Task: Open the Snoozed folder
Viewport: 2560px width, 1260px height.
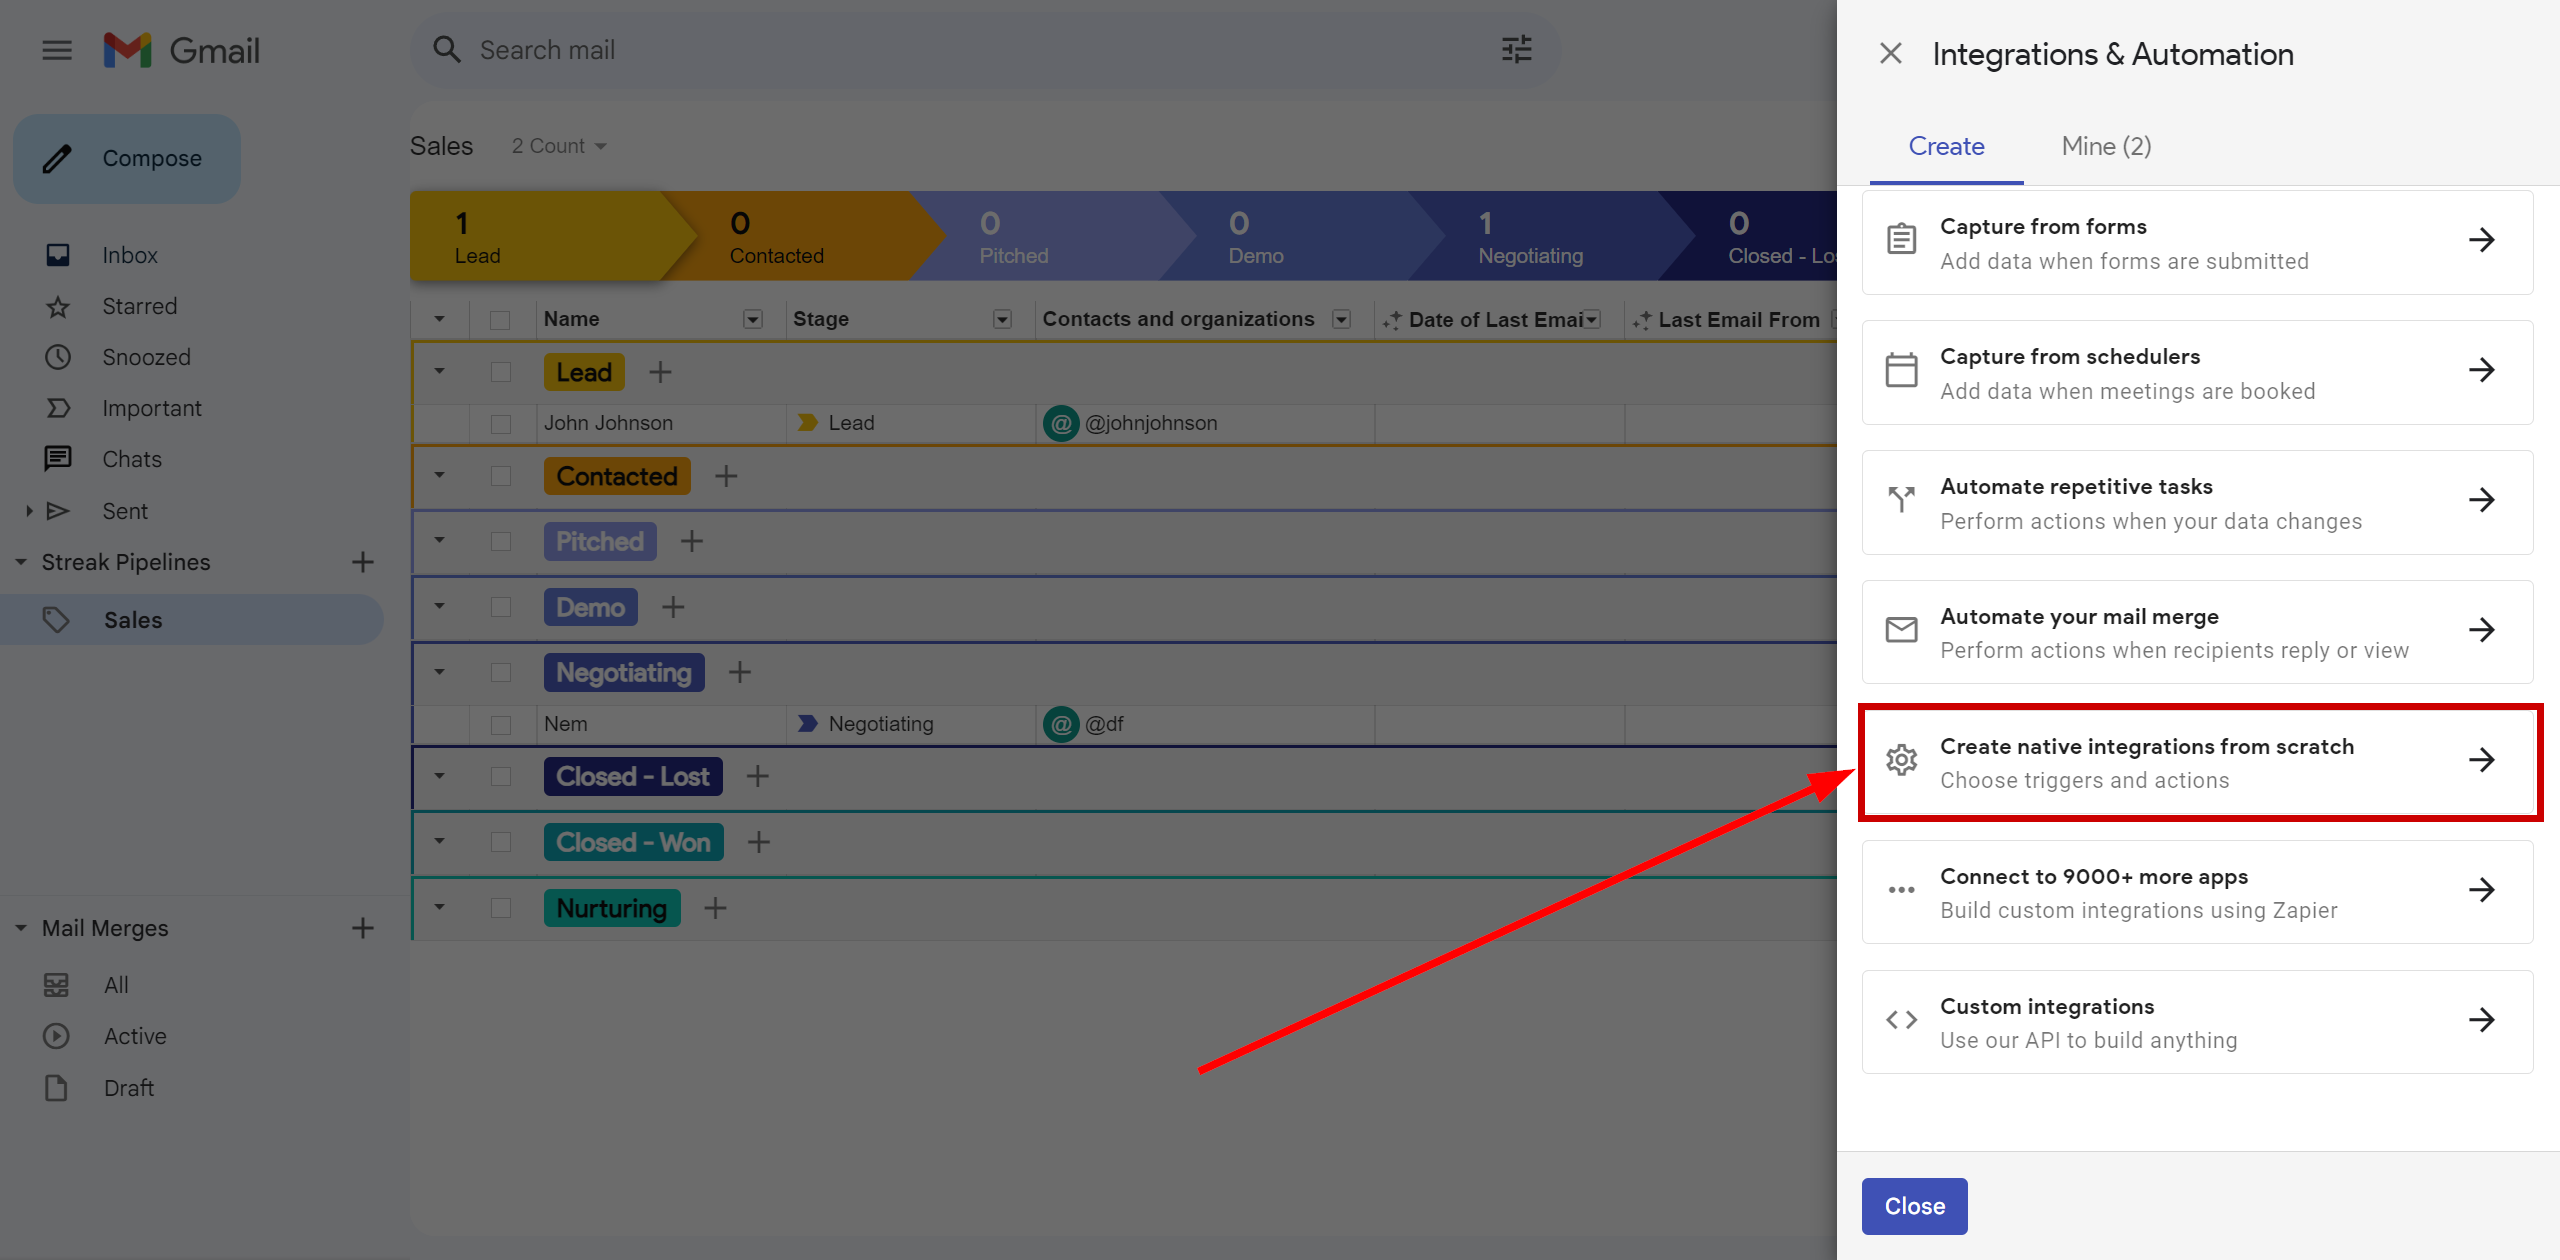Action: [146, 357]
